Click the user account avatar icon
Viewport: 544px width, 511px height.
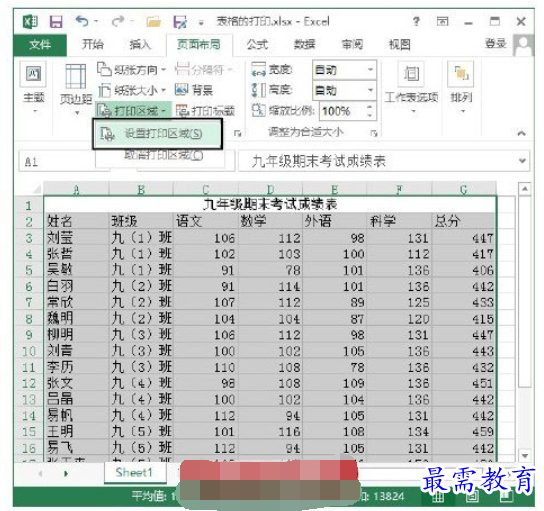click(523, 45)
